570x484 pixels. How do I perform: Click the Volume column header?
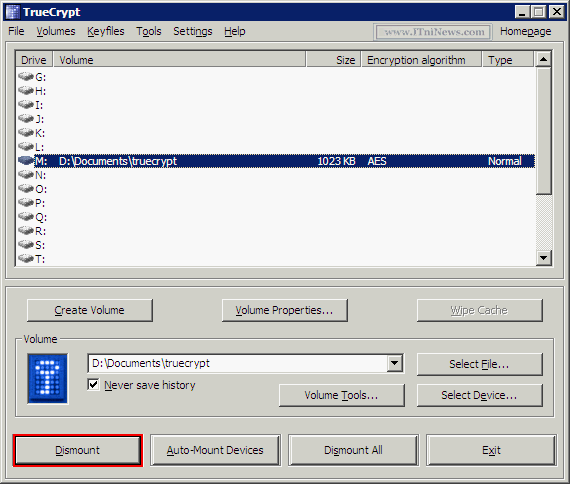[x=180, y=60]
